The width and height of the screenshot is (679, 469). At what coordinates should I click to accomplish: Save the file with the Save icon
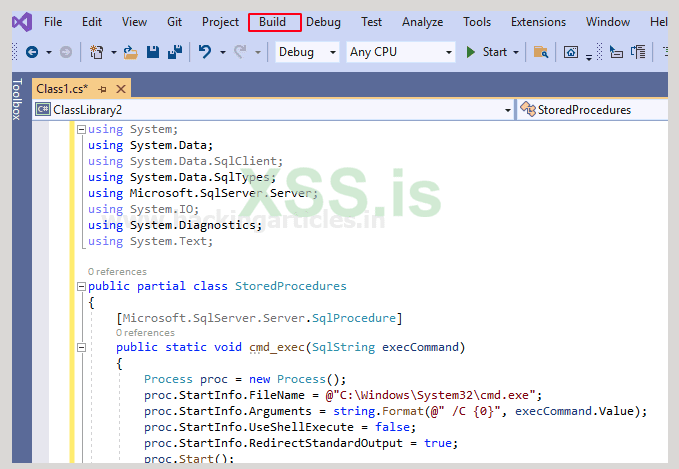point(153,52)
